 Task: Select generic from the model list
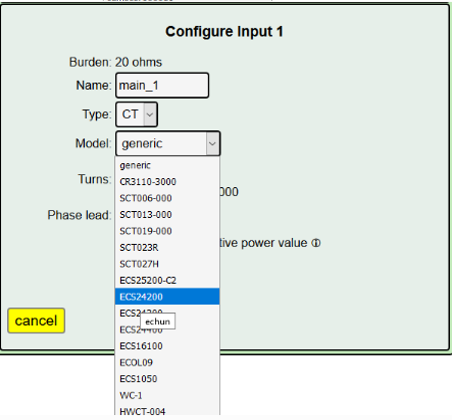(167, 165)
